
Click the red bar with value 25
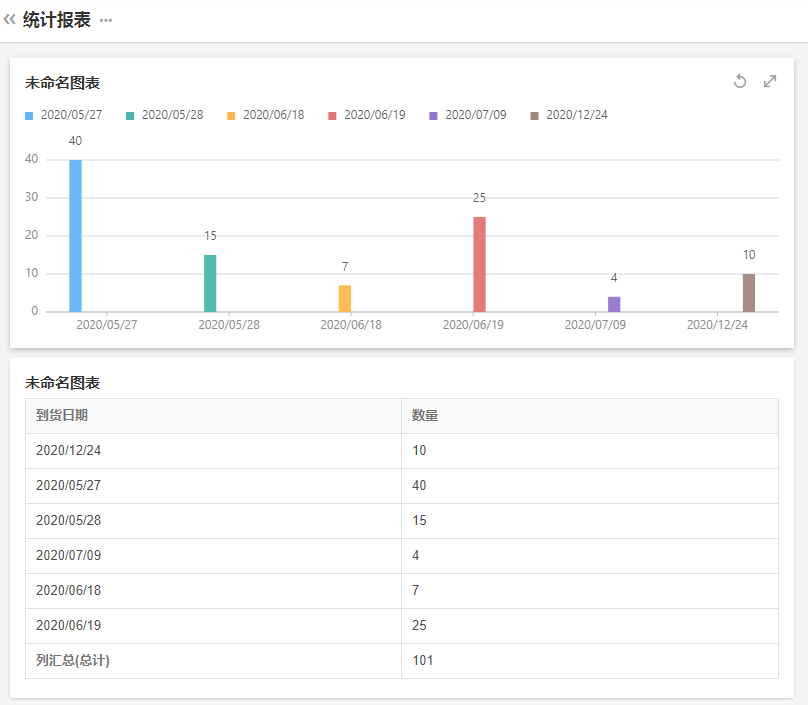[479, 264]
